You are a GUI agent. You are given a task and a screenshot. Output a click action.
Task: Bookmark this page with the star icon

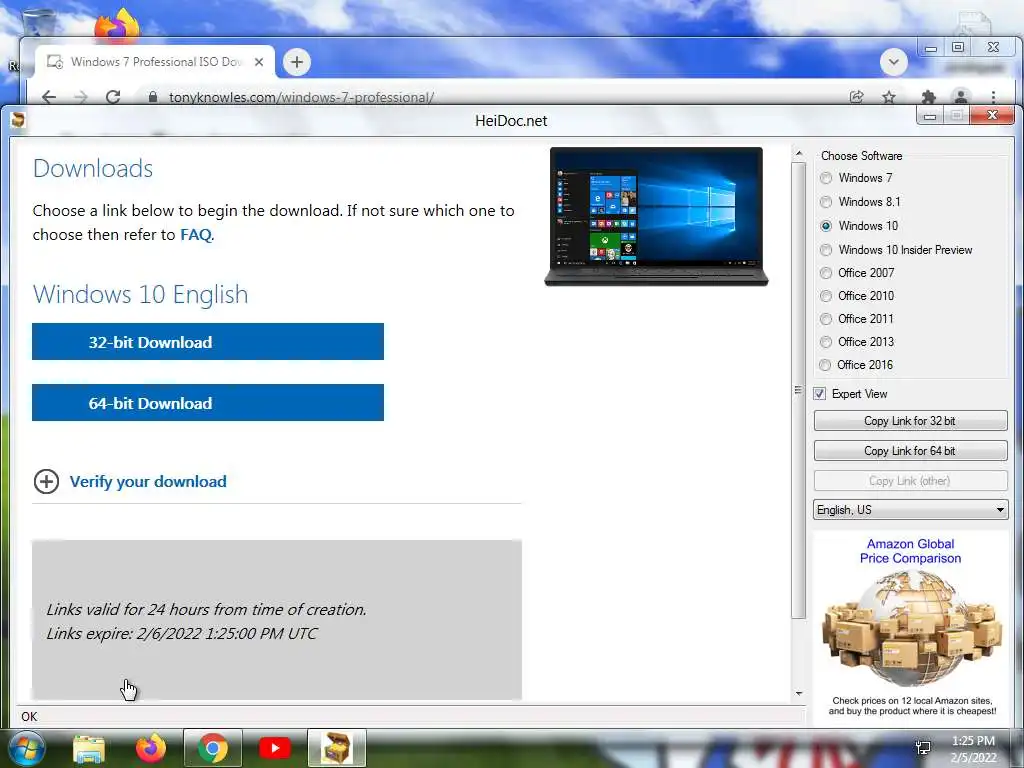coord(889,97)
